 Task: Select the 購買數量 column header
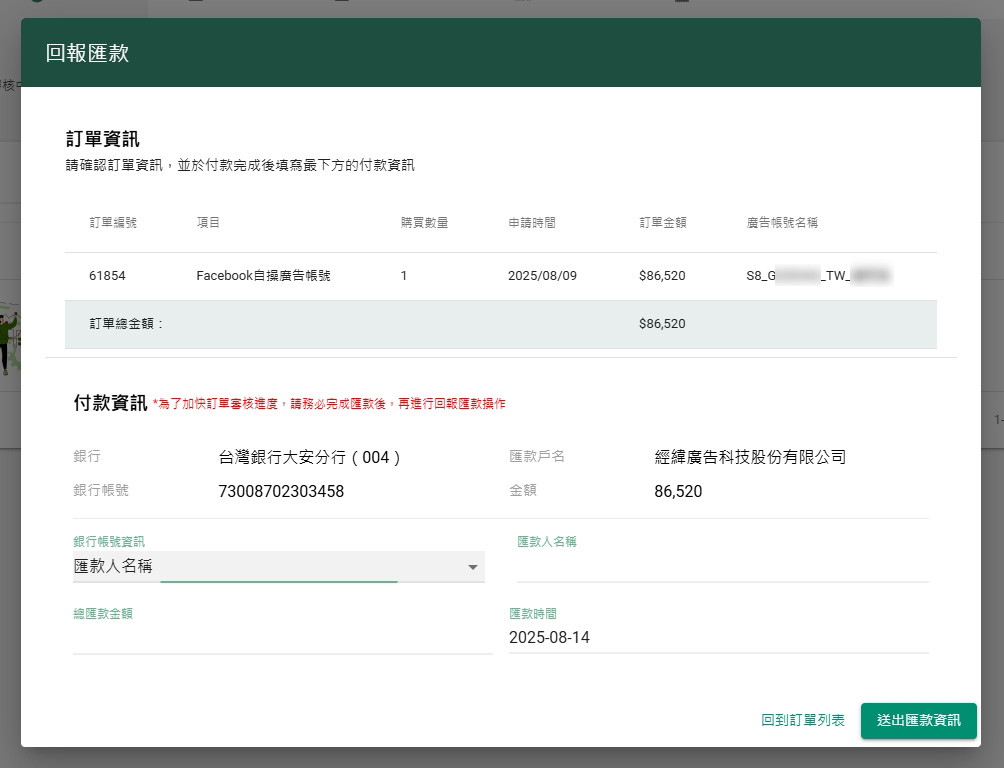point(424,222)
